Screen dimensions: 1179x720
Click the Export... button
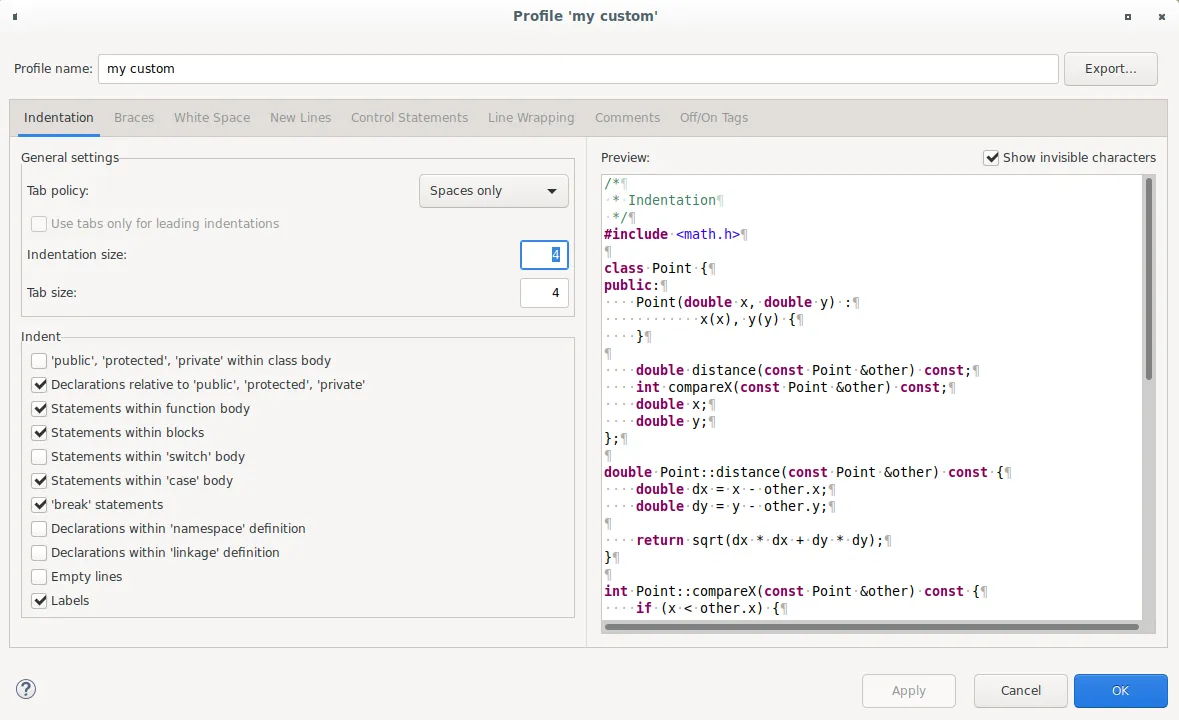pyautogui.click(x=1111, y=69)
